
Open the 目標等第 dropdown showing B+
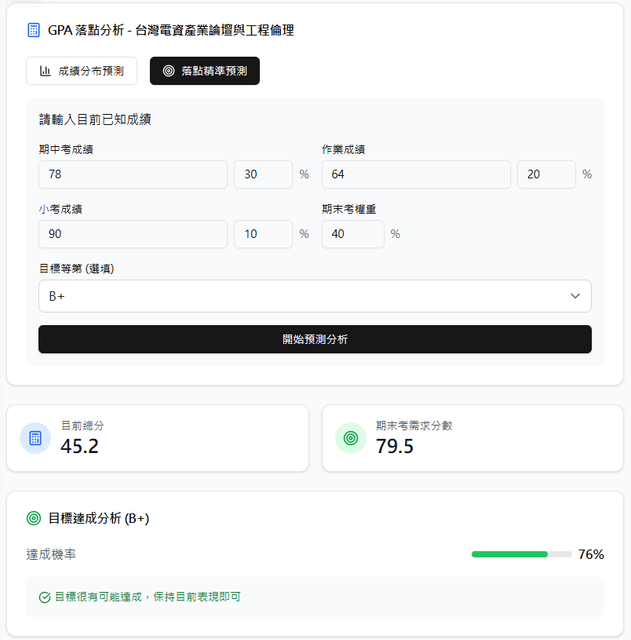click(x=300, y=296)
